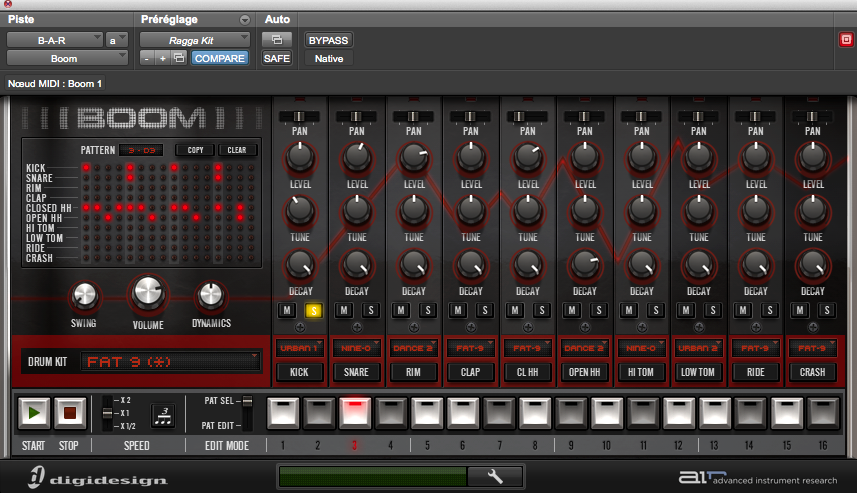The image size is (857, 493).
Task: Disable solo on the Kick channel
Action: (314, 310)
